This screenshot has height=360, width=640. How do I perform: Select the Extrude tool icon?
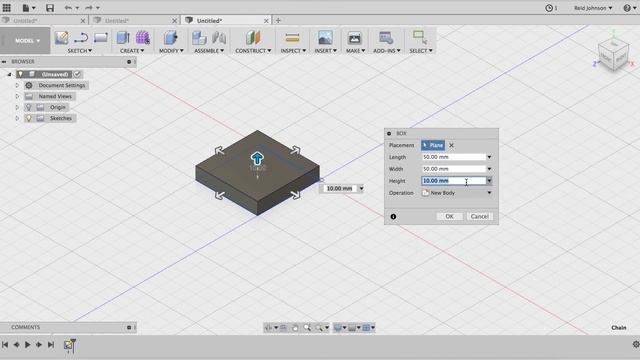pos(123,38)
